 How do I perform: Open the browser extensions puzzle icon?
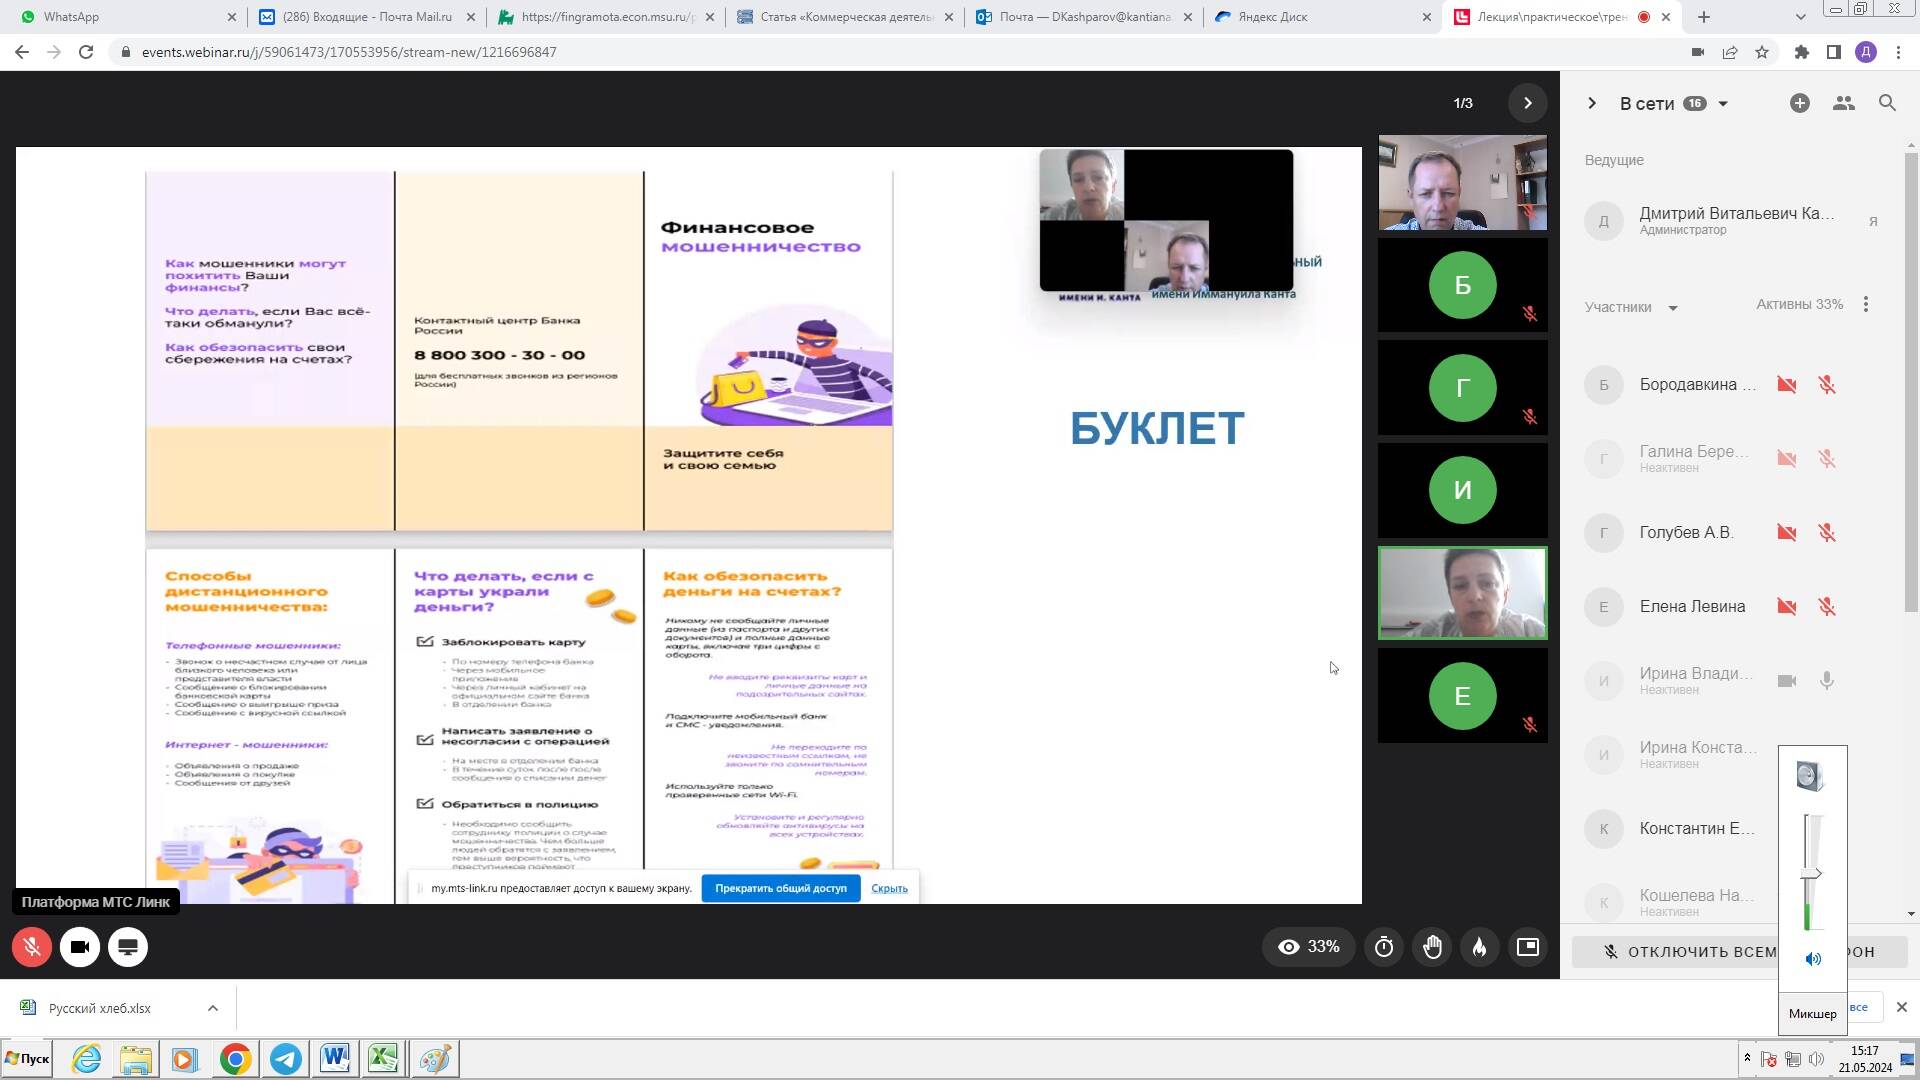tap(1802, 52)
